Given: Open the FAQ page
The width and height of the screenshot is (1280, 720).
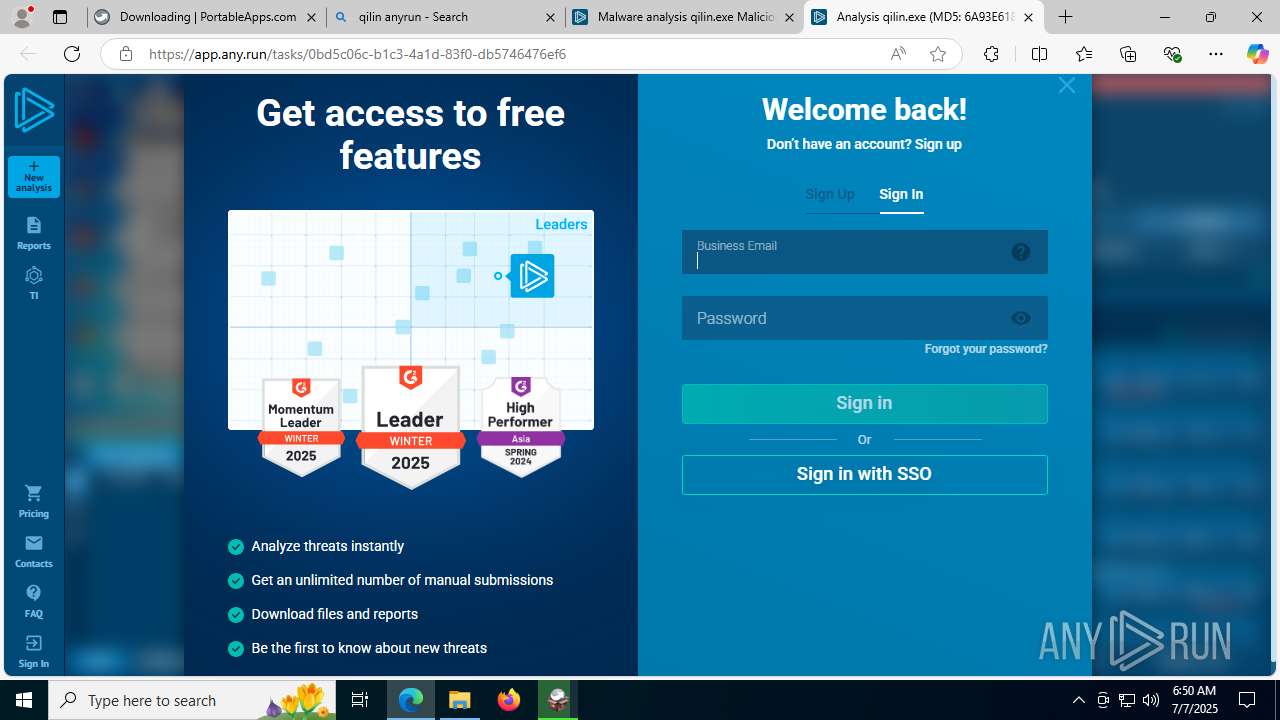Looking at the screenshot, I should 34,602.
